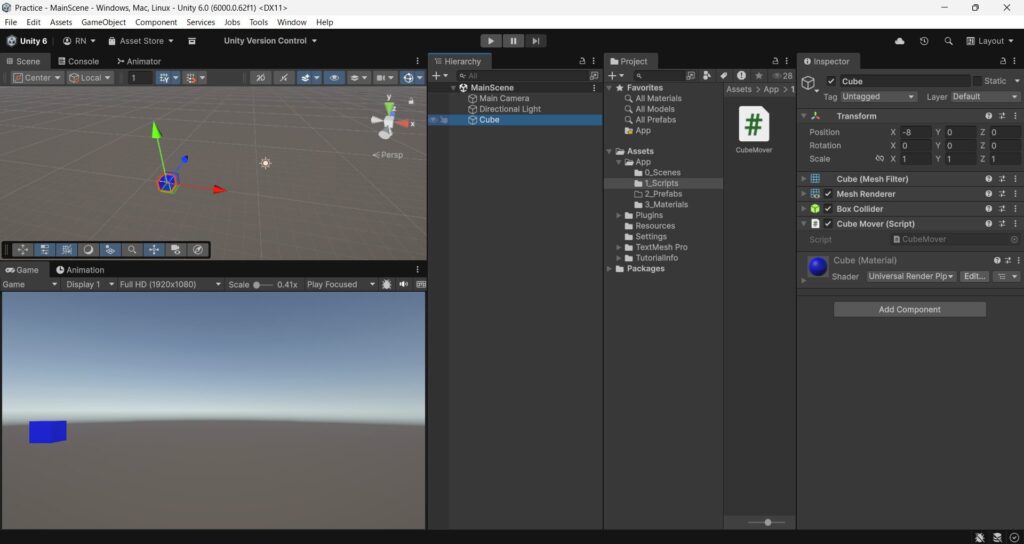Image resolution: width=1024 pixels, height=544 pixels.
Task: Click the cloud services icon
Action: [x=900, y=41]
